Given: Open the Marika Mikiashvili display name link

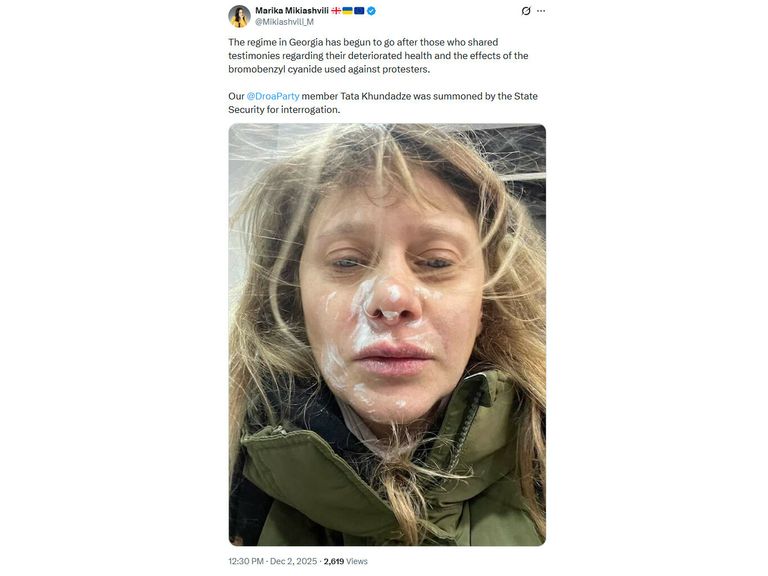Looking at the screenshot, I should tap(291, 11).
